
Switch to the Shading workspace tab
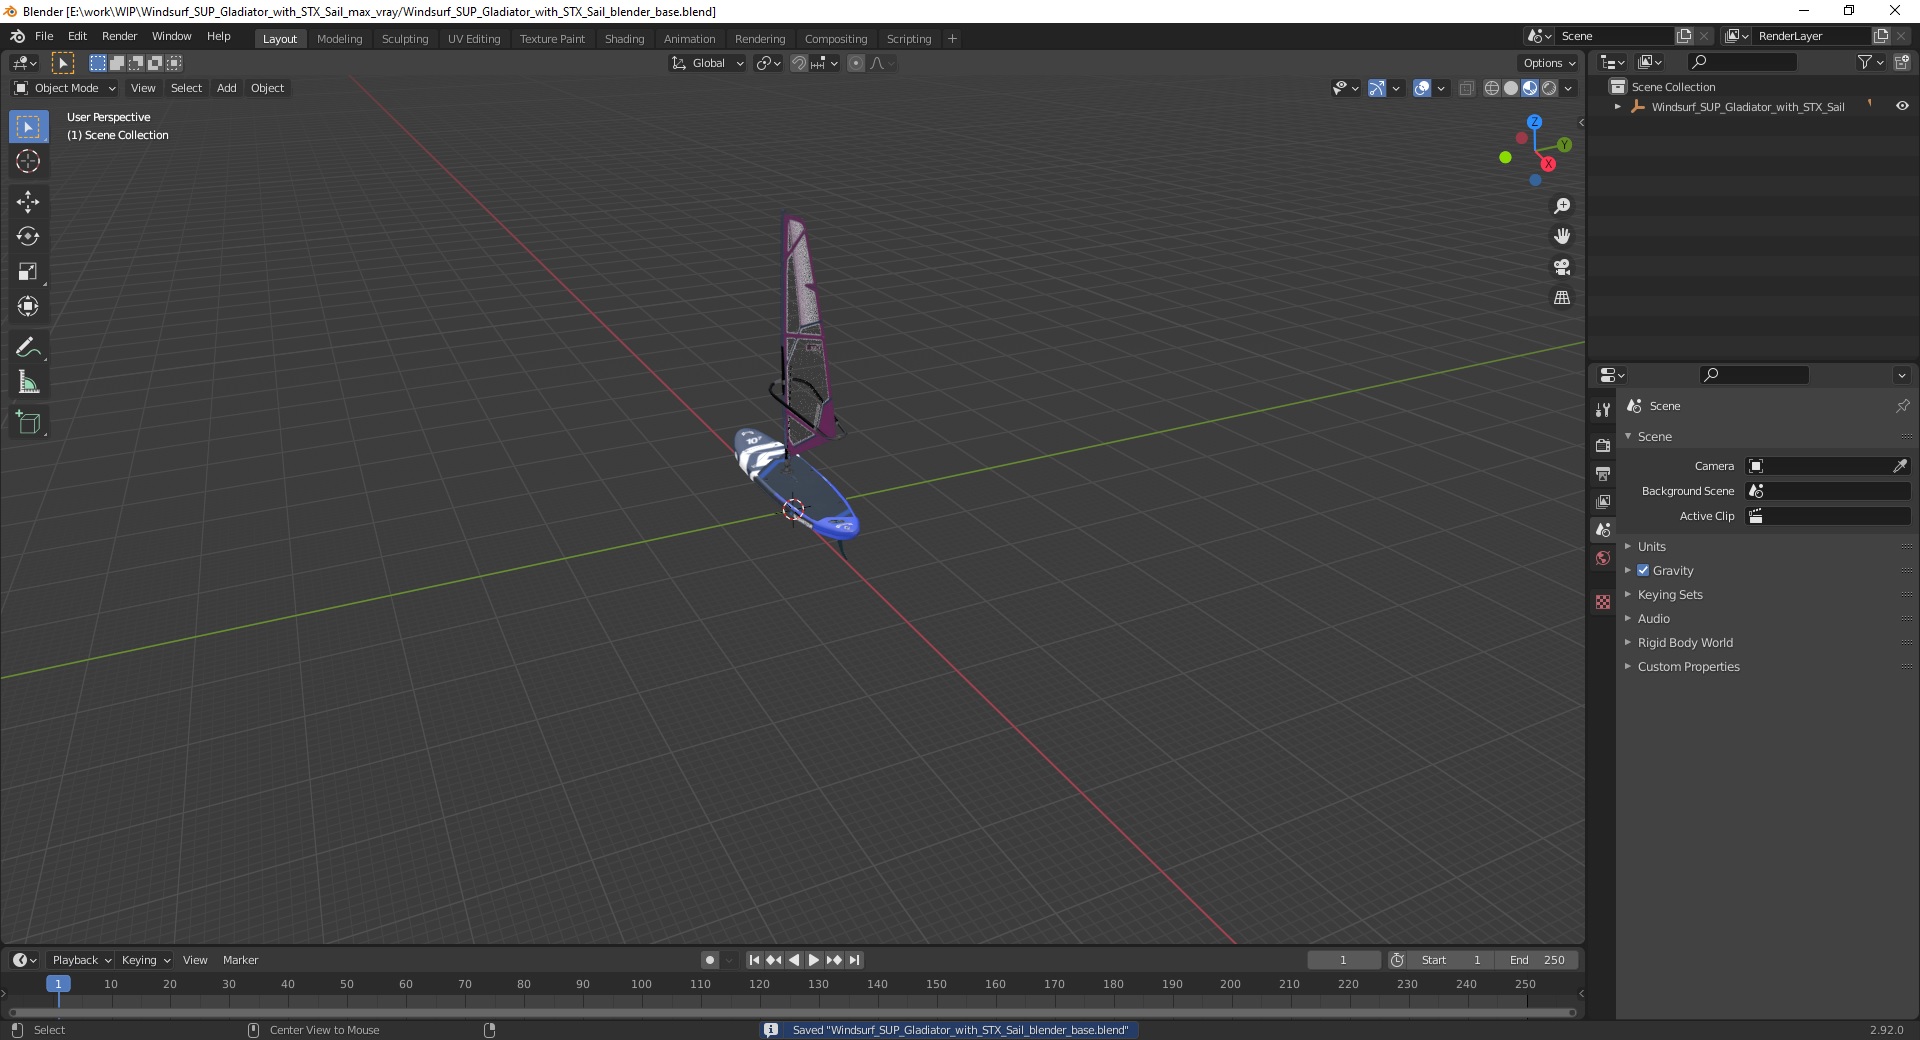coord(624,39)
